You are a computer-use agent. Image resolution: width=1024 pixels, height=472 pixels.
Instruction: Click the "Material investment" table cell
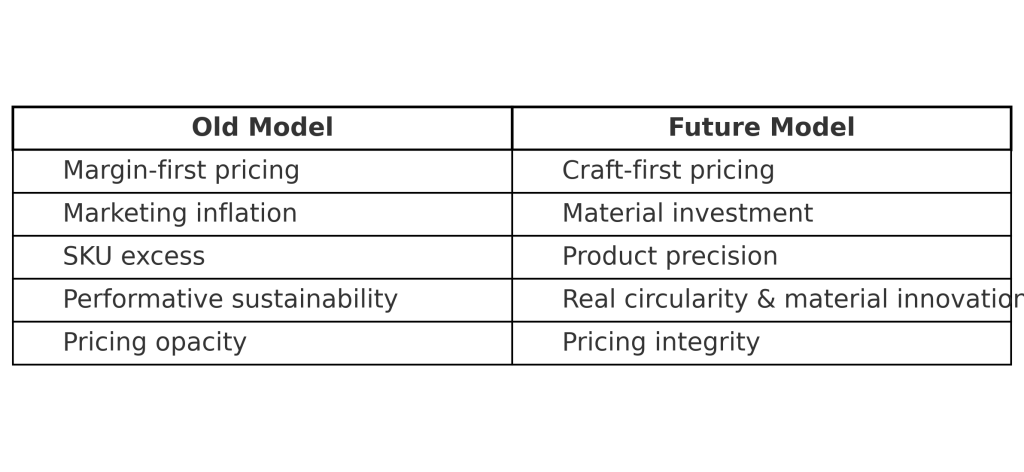[x=687, y=214]
